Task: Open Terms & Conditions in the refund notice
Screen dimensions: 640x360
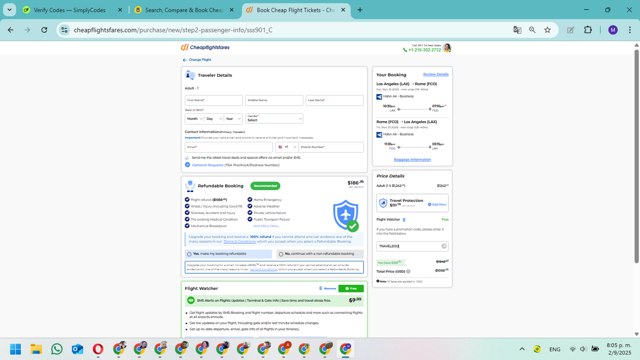Action: (x=240, y=242)
